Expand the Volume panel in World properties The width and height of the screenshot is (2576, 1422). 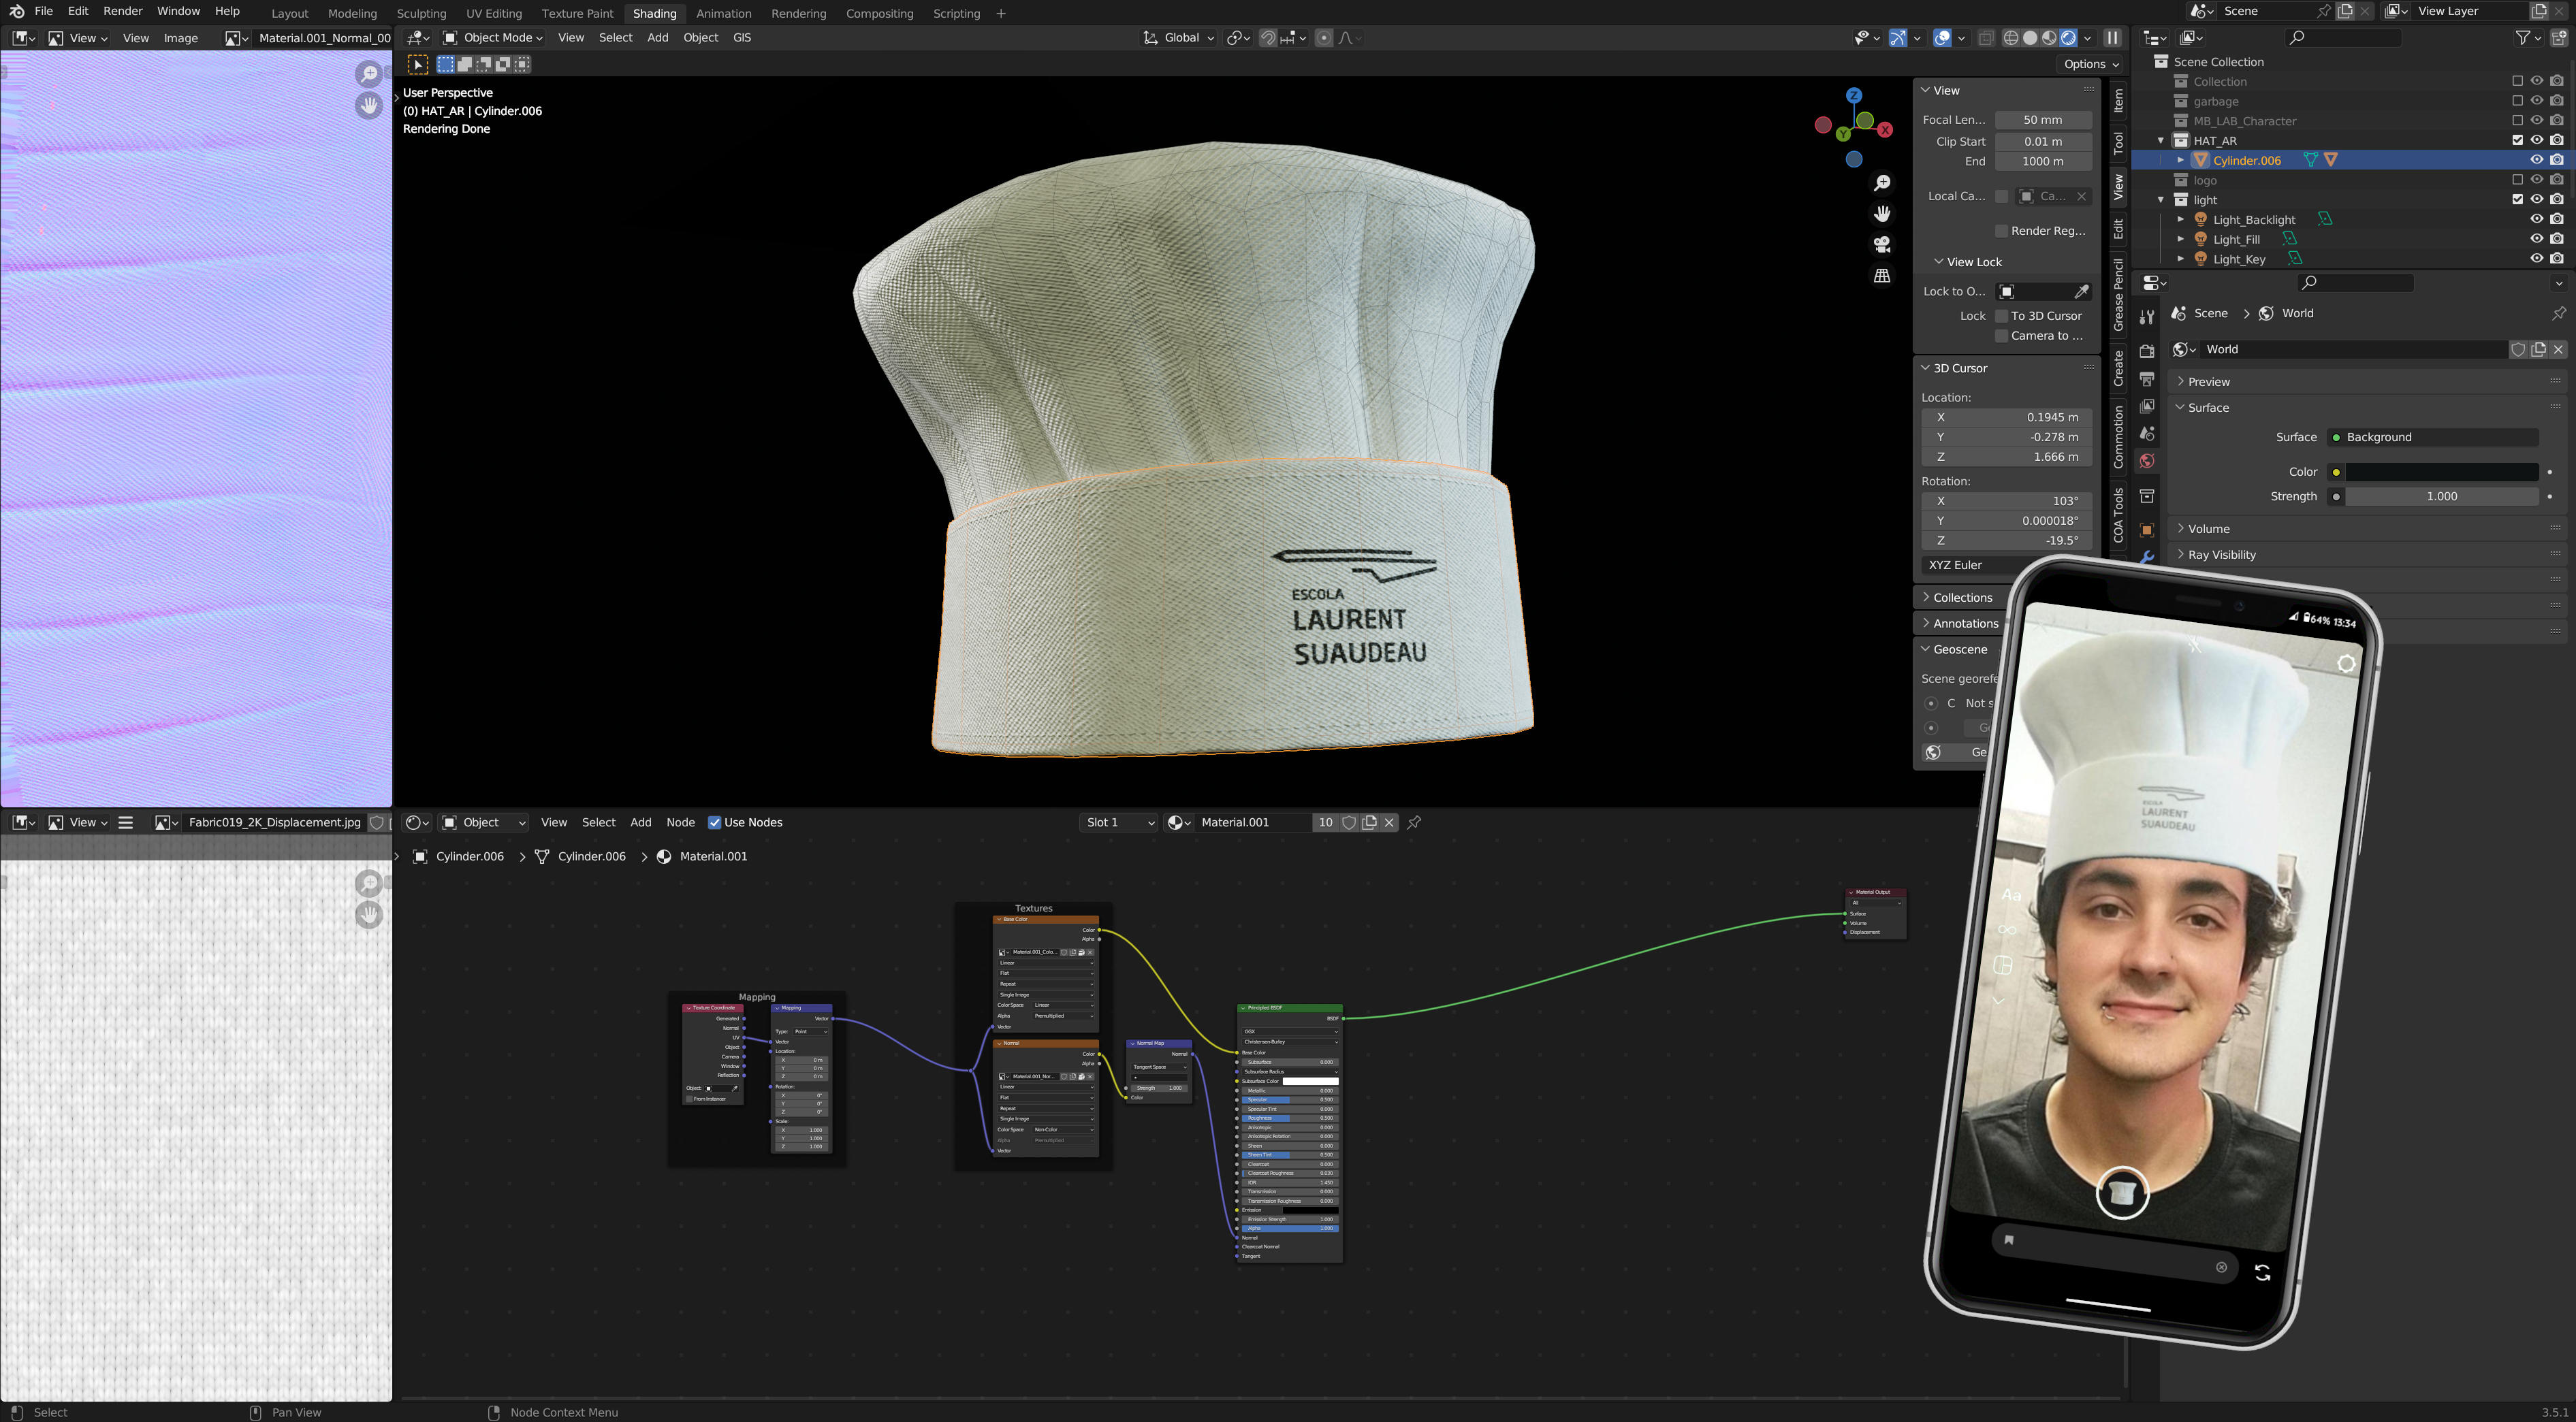2208,529
